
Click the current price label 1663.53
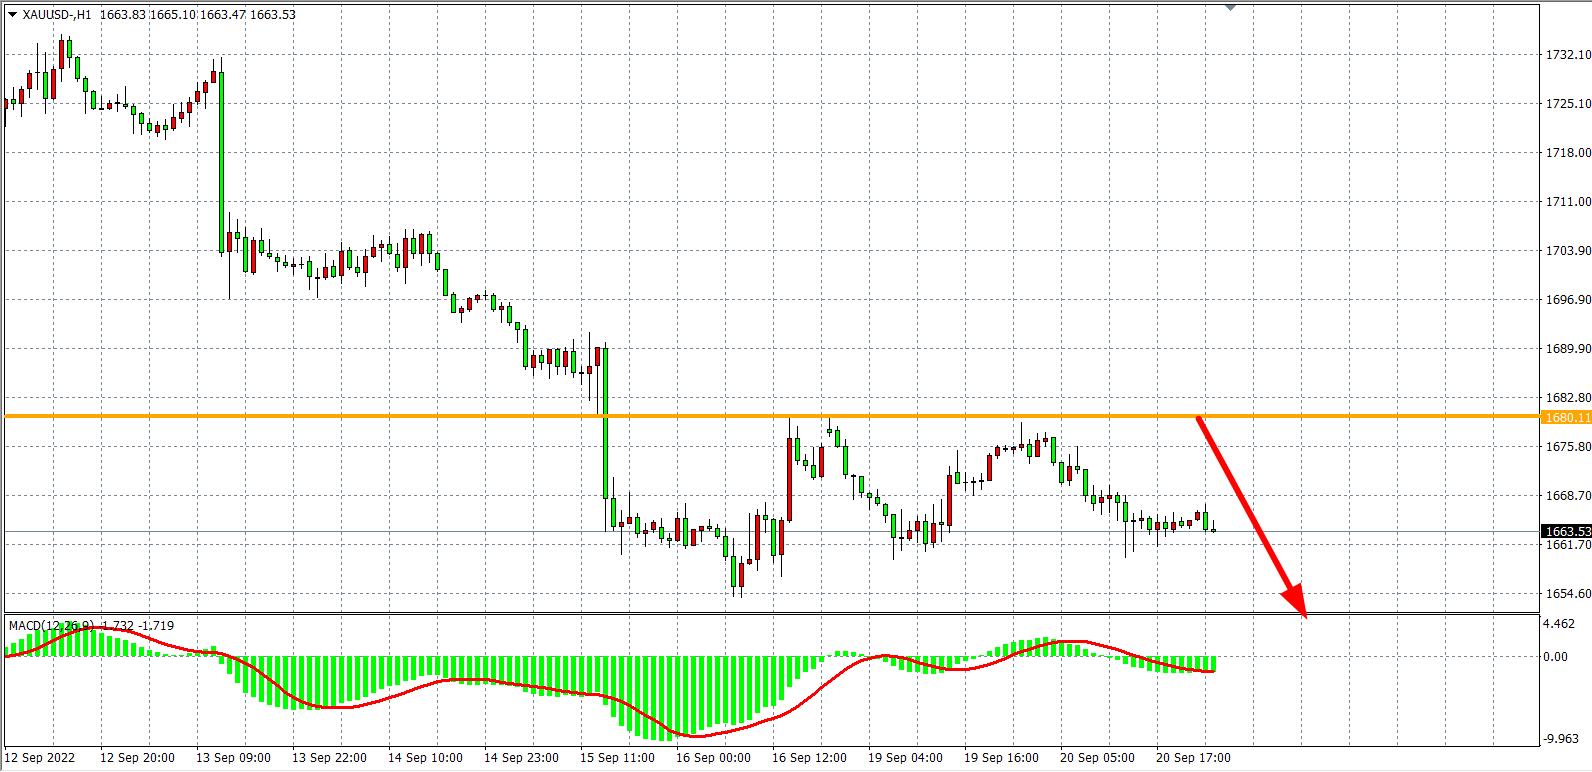[x=1565, y=531]
